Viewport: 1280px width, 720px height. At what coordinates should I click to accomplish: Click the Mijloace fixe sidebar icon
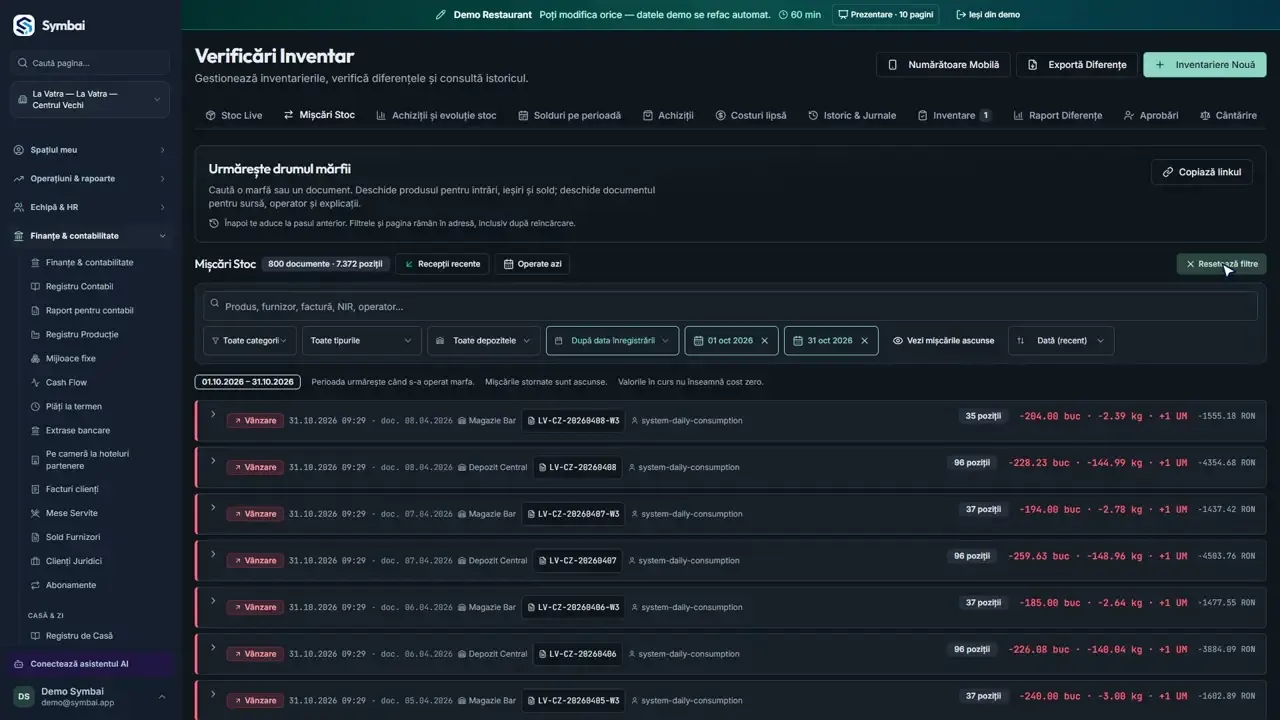[x=36, y=359]
